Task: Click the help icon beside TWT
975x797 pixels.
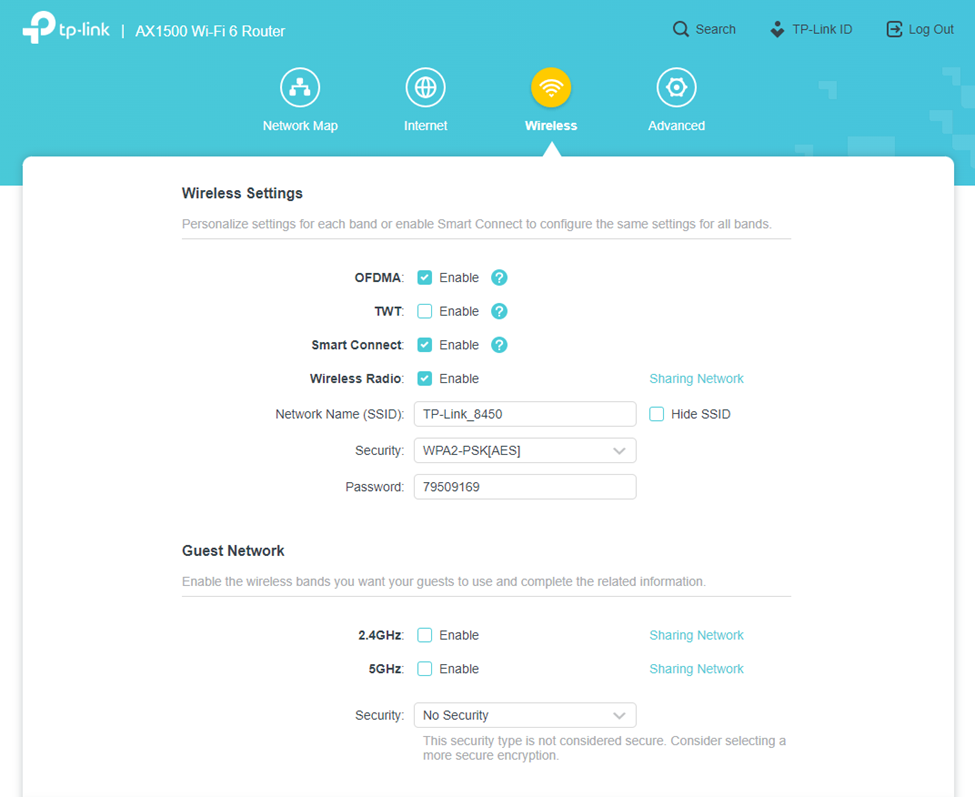Action: (500, 311)
